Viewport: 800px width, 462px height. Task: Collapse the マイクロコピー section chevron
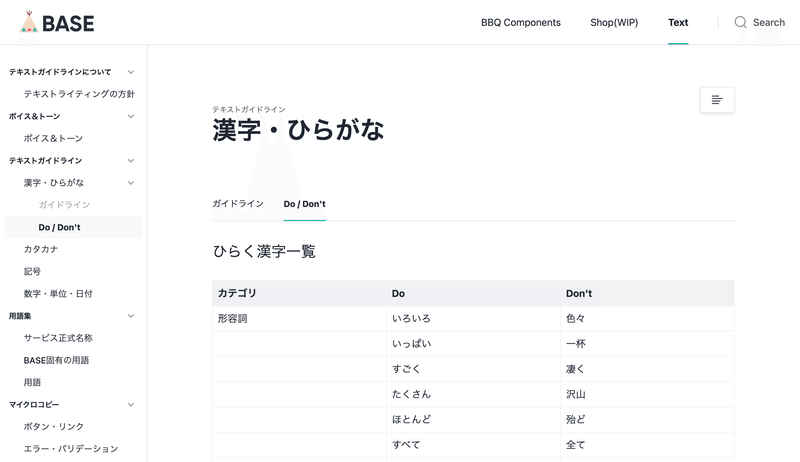point(131,404)
